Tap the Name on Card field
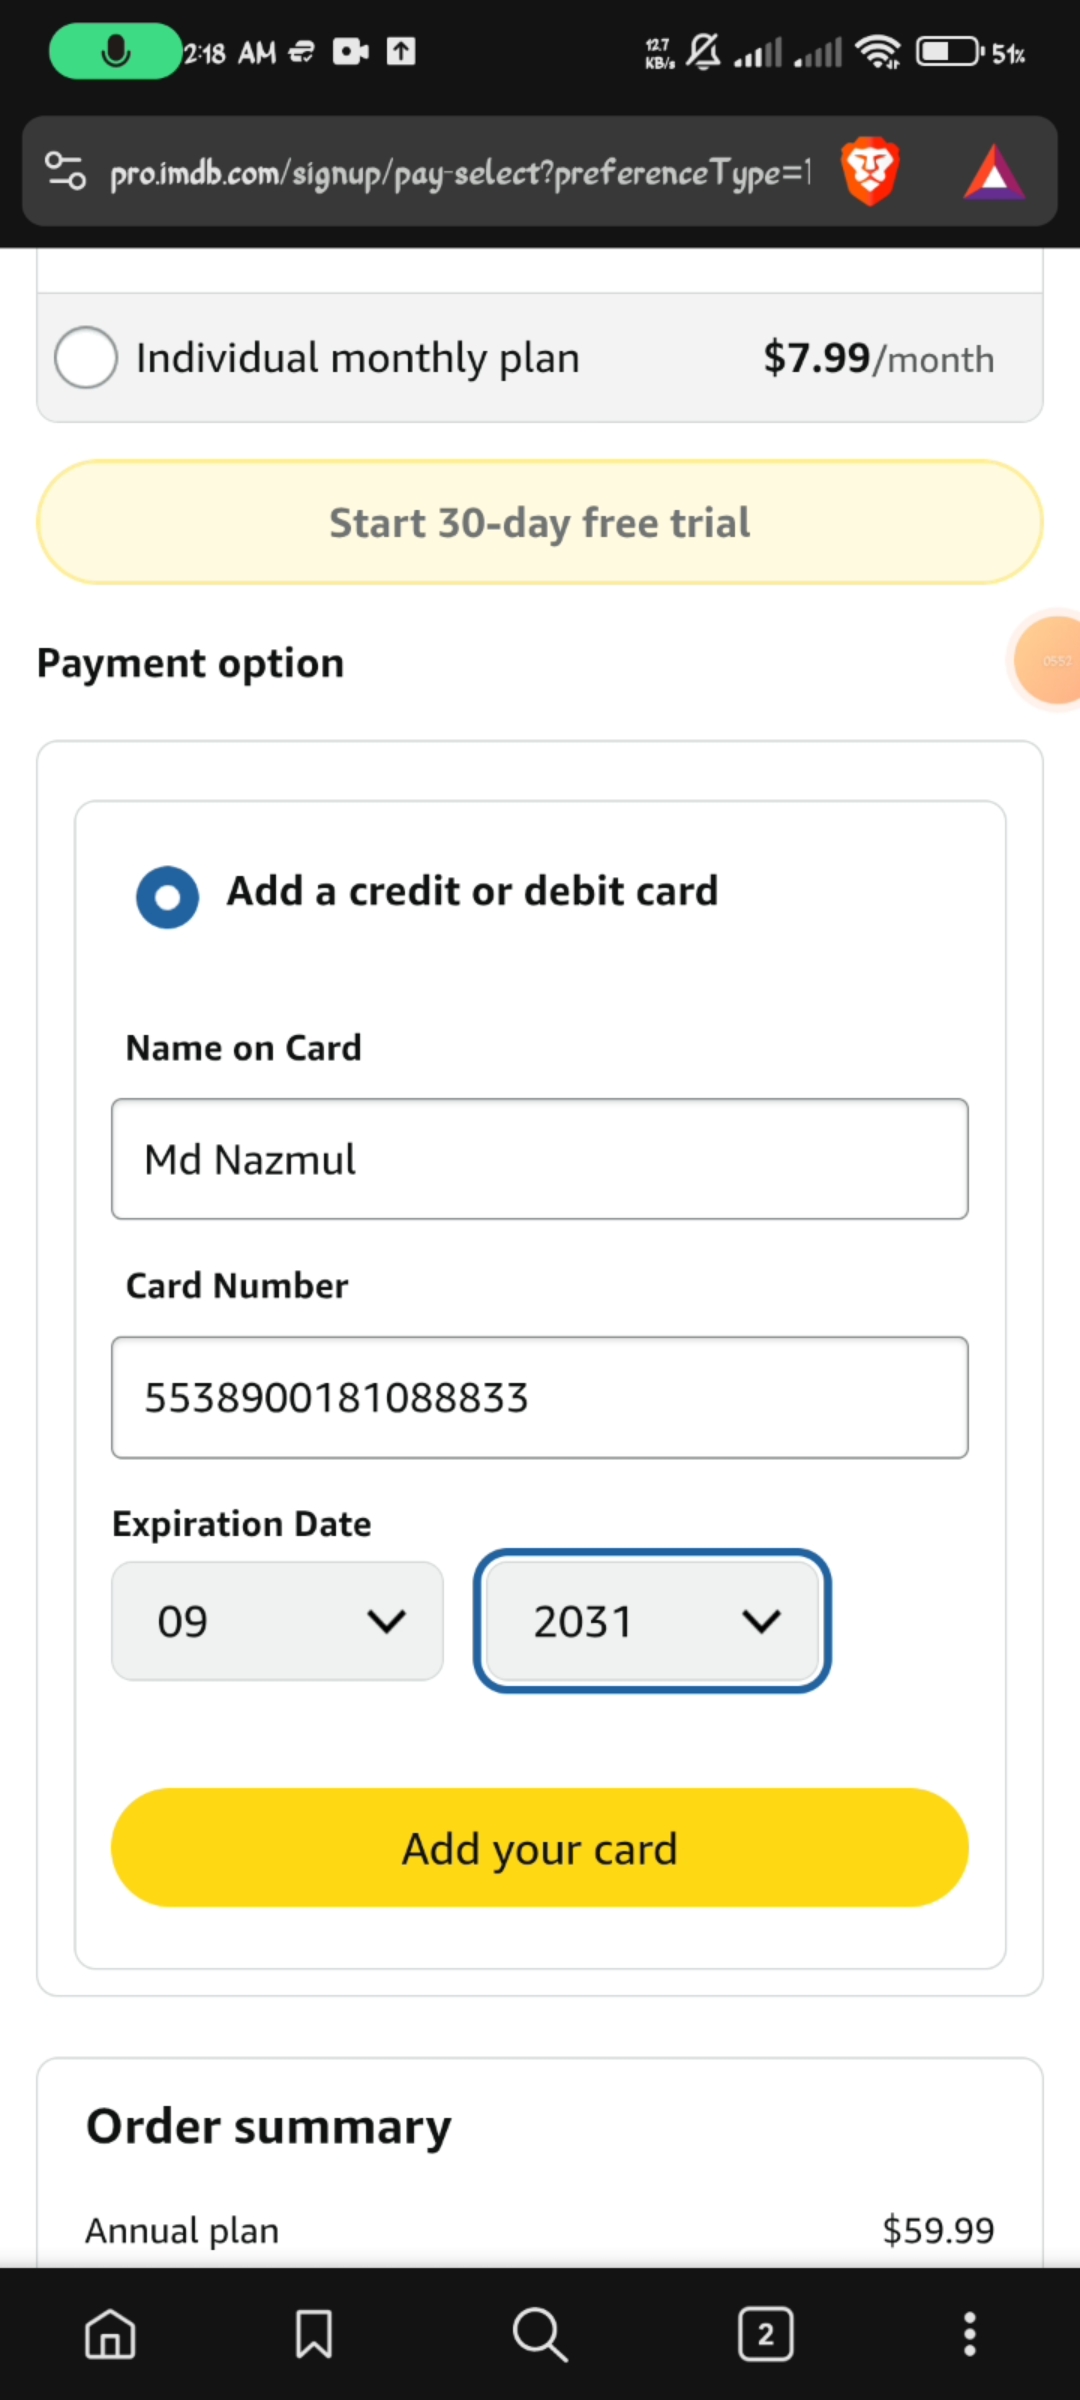The image size is (1080, 2400). (540, 1159)
